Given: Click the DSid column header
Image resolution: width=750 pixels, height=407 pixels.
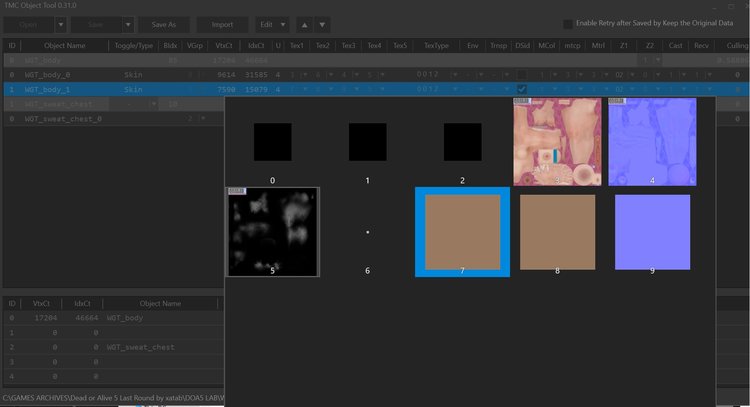Looking at the screenshot, I should 522,45.
